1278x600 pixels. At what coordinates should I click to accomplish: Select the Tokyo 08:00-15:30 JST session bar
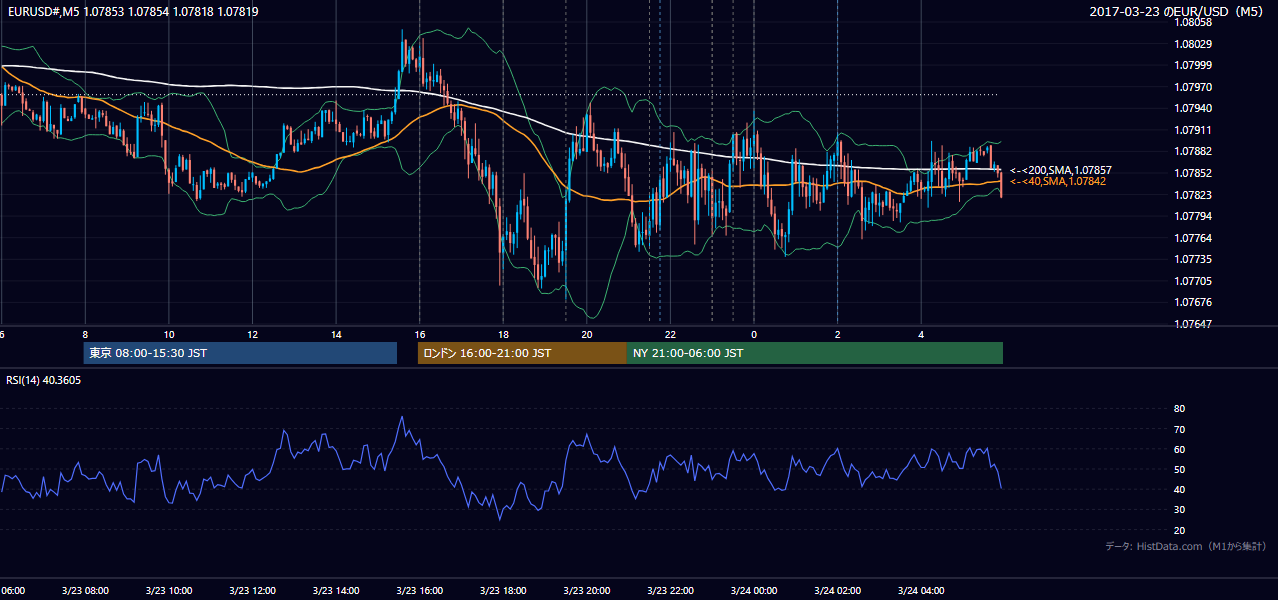240,353
